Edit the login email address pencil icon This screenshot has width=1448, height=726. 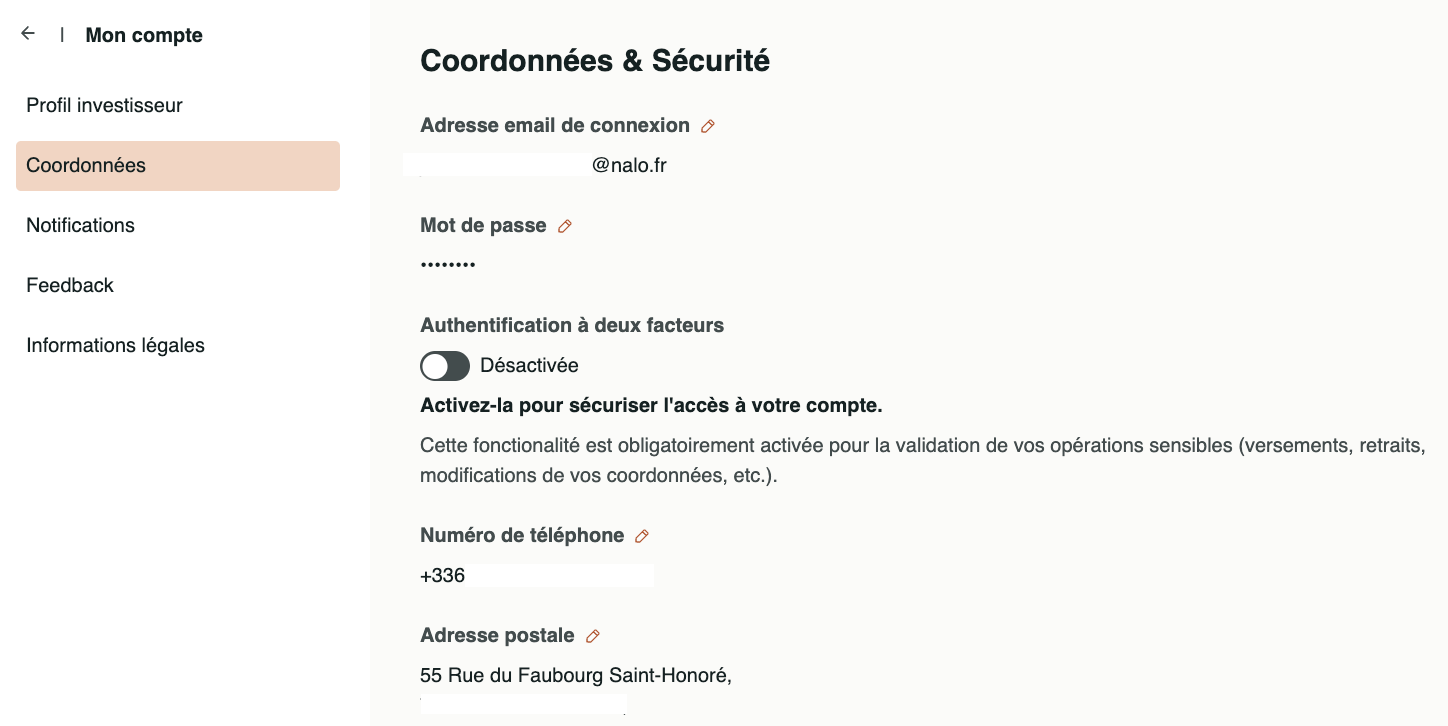coord(708,126)
